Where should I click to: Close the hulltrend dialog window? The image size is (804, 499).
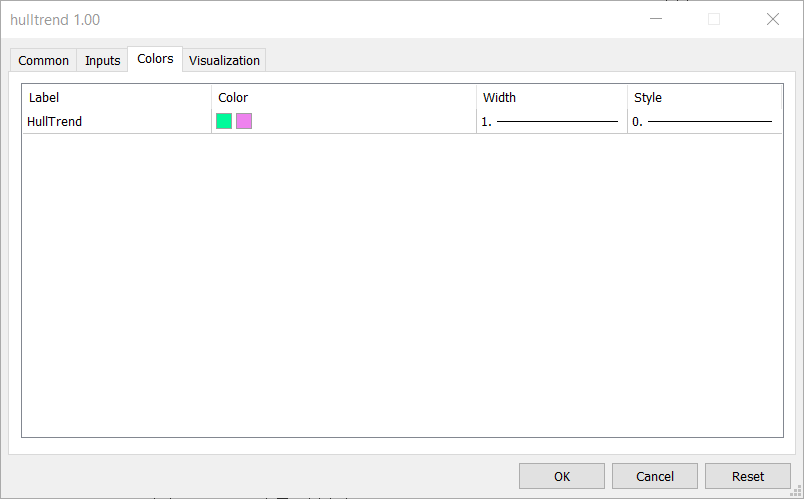click(x=773, y=19)
